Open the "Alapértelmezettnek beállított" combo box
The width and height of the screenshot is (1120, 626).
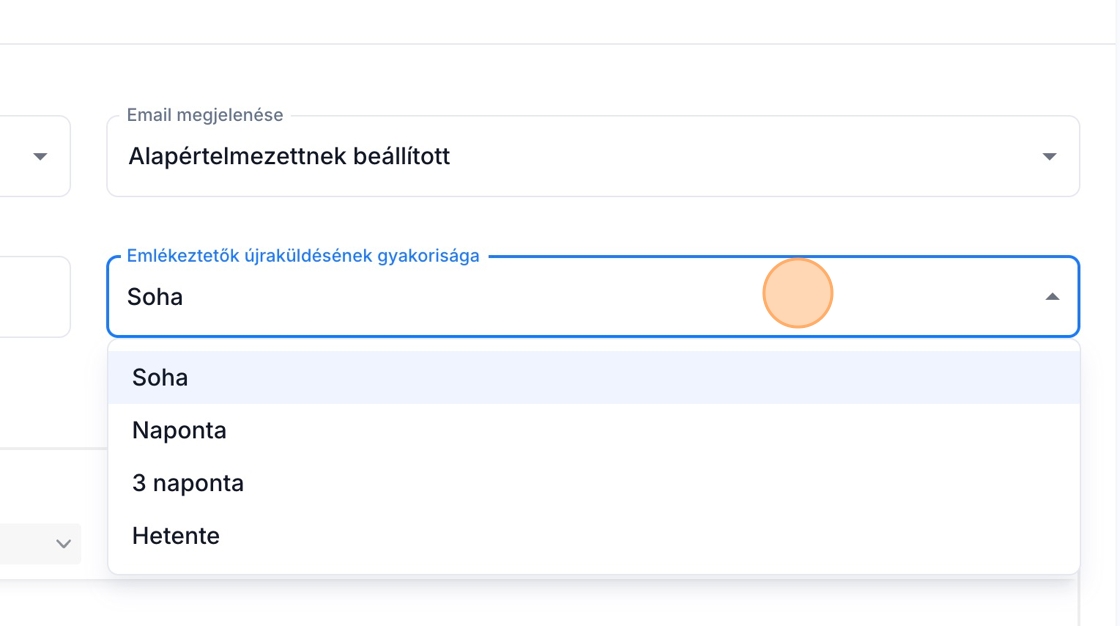[x=289, y=157]
